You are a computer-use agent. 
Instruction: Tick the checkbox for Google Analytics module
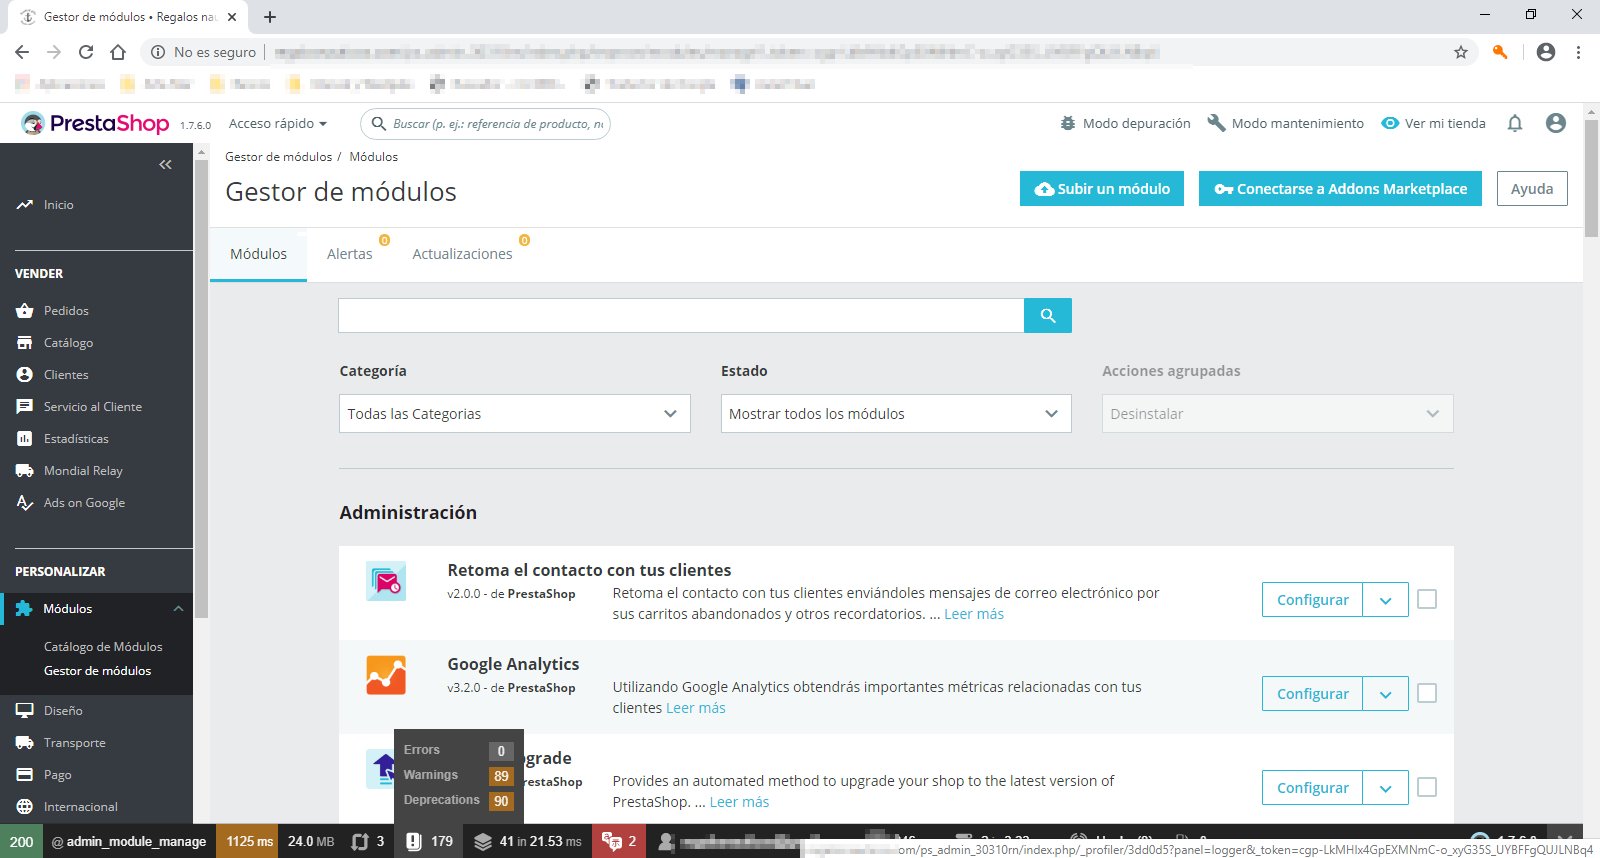point(1427,693)
